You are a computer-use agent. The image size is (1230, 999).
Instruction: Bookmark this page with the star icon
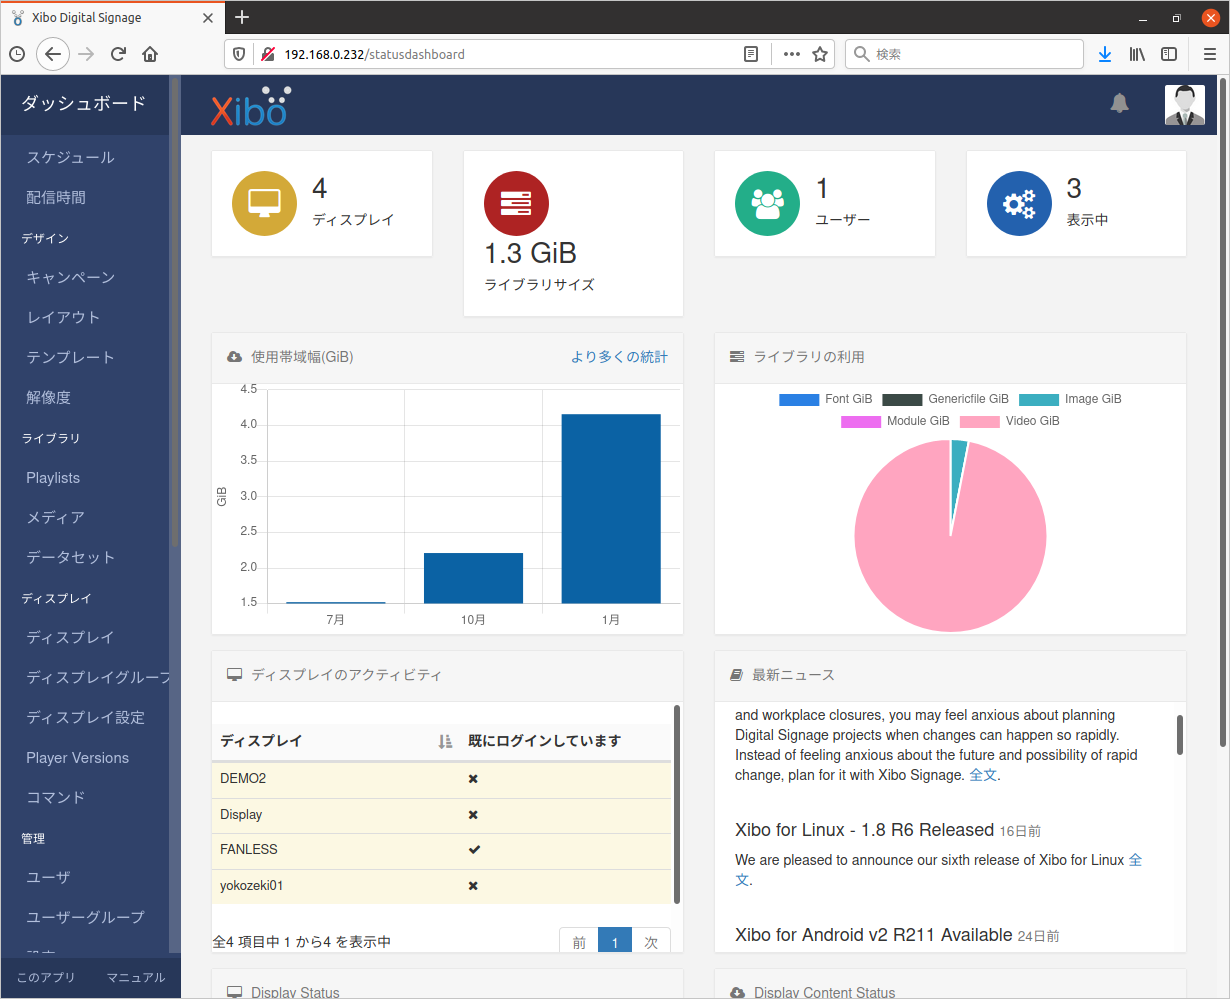point(820,54)
